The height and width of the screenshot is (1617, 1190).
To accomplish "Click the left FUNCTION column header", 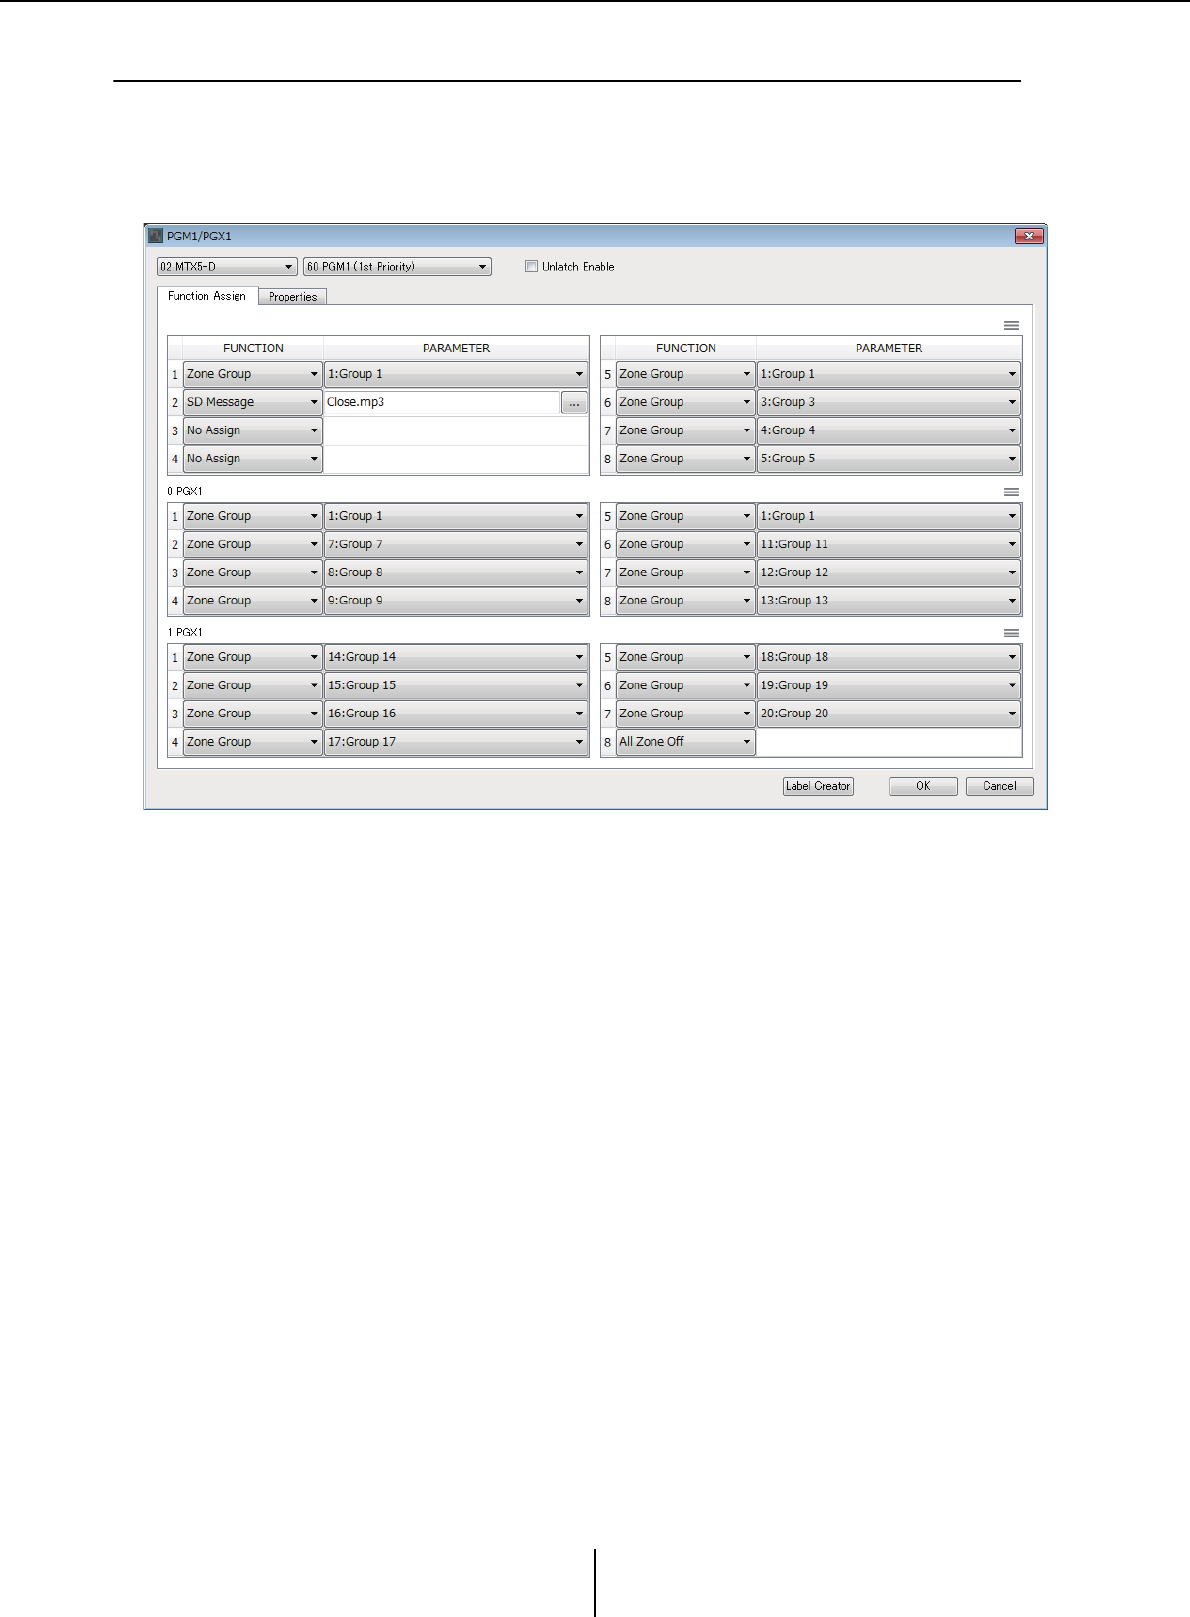I will coord(253,348).
